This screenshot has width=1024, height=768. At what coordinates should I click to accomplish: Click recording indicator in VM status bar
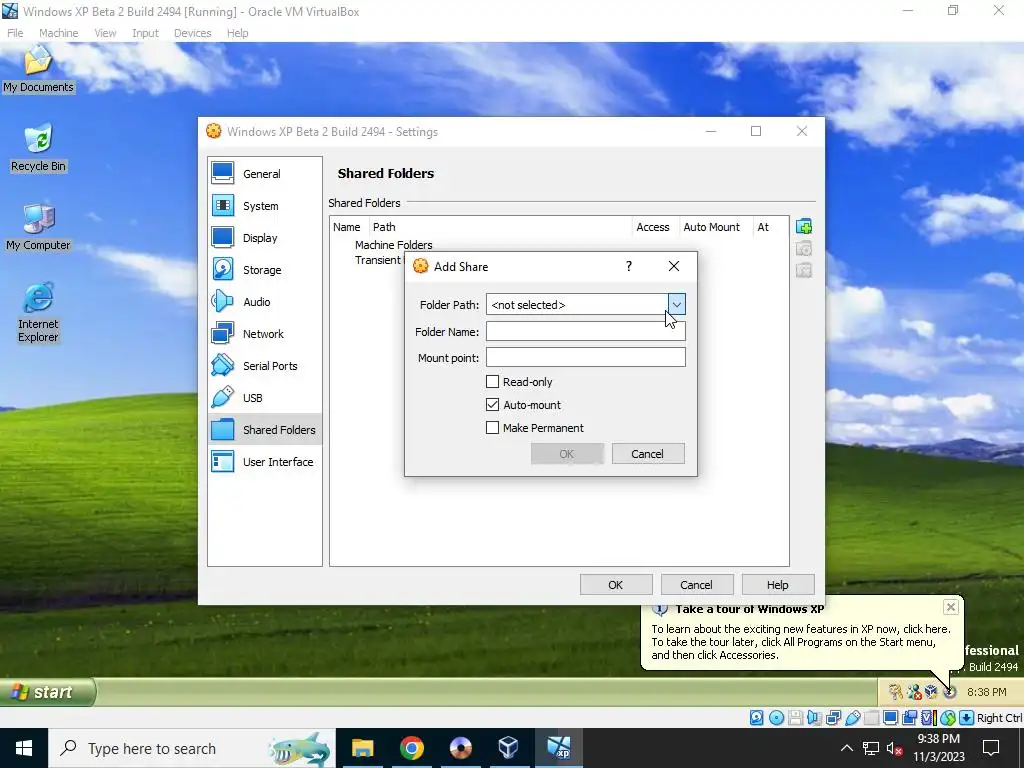point(909,718)
